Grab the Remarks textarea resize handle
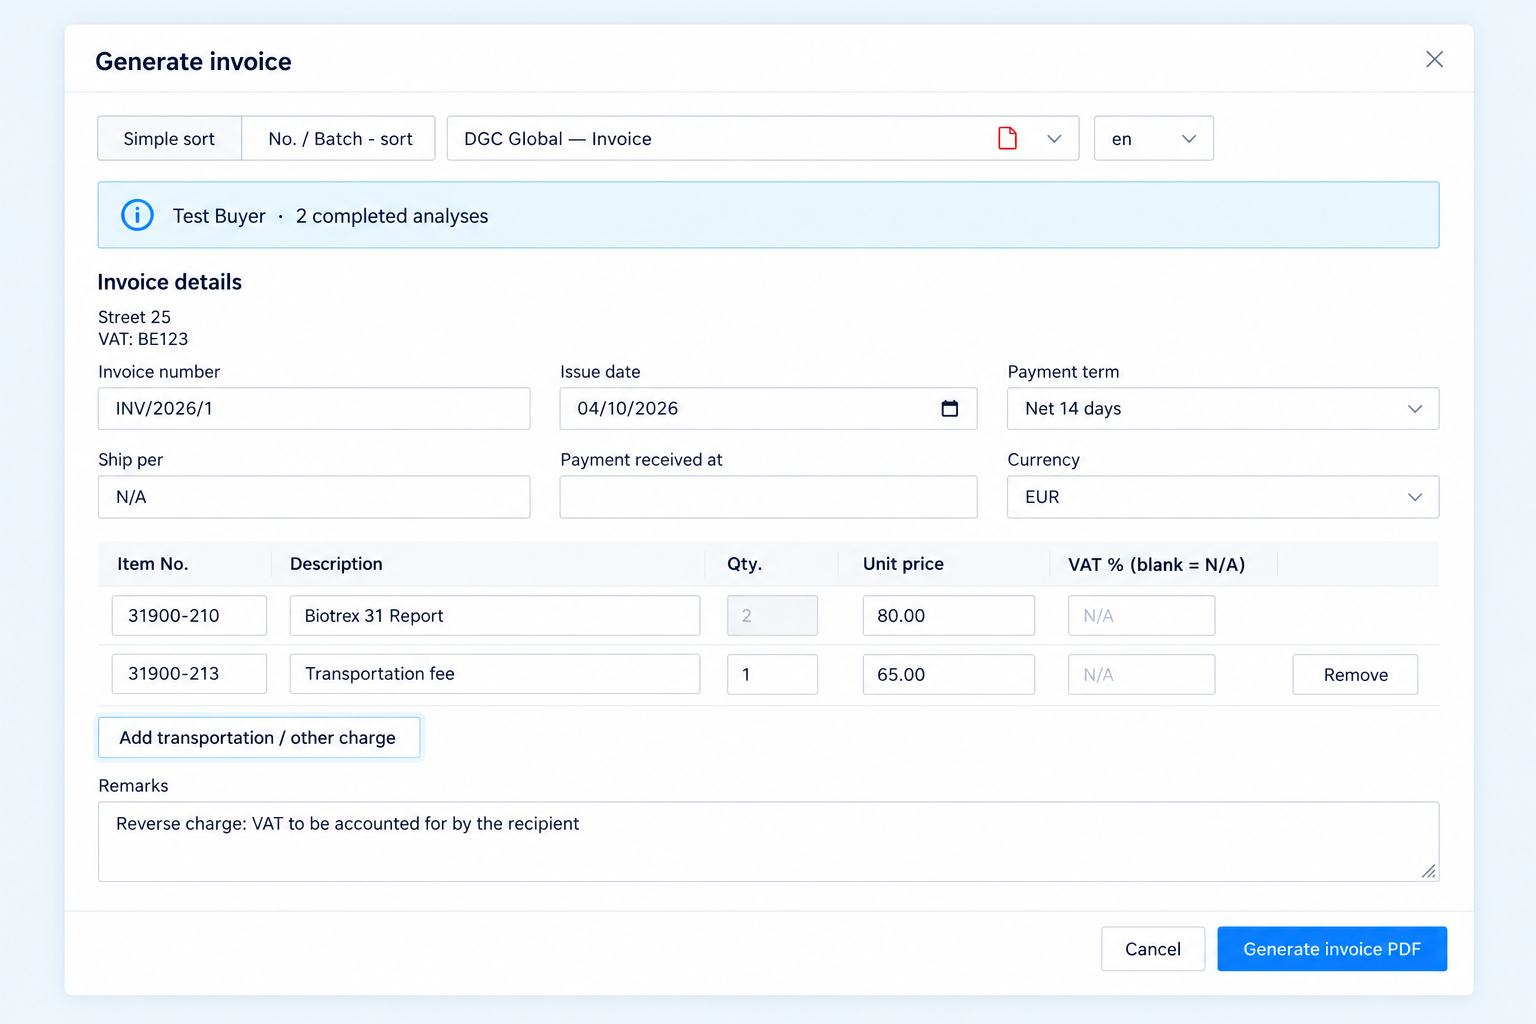This screenshot has width=1536, height=1024. point(1429,872)
